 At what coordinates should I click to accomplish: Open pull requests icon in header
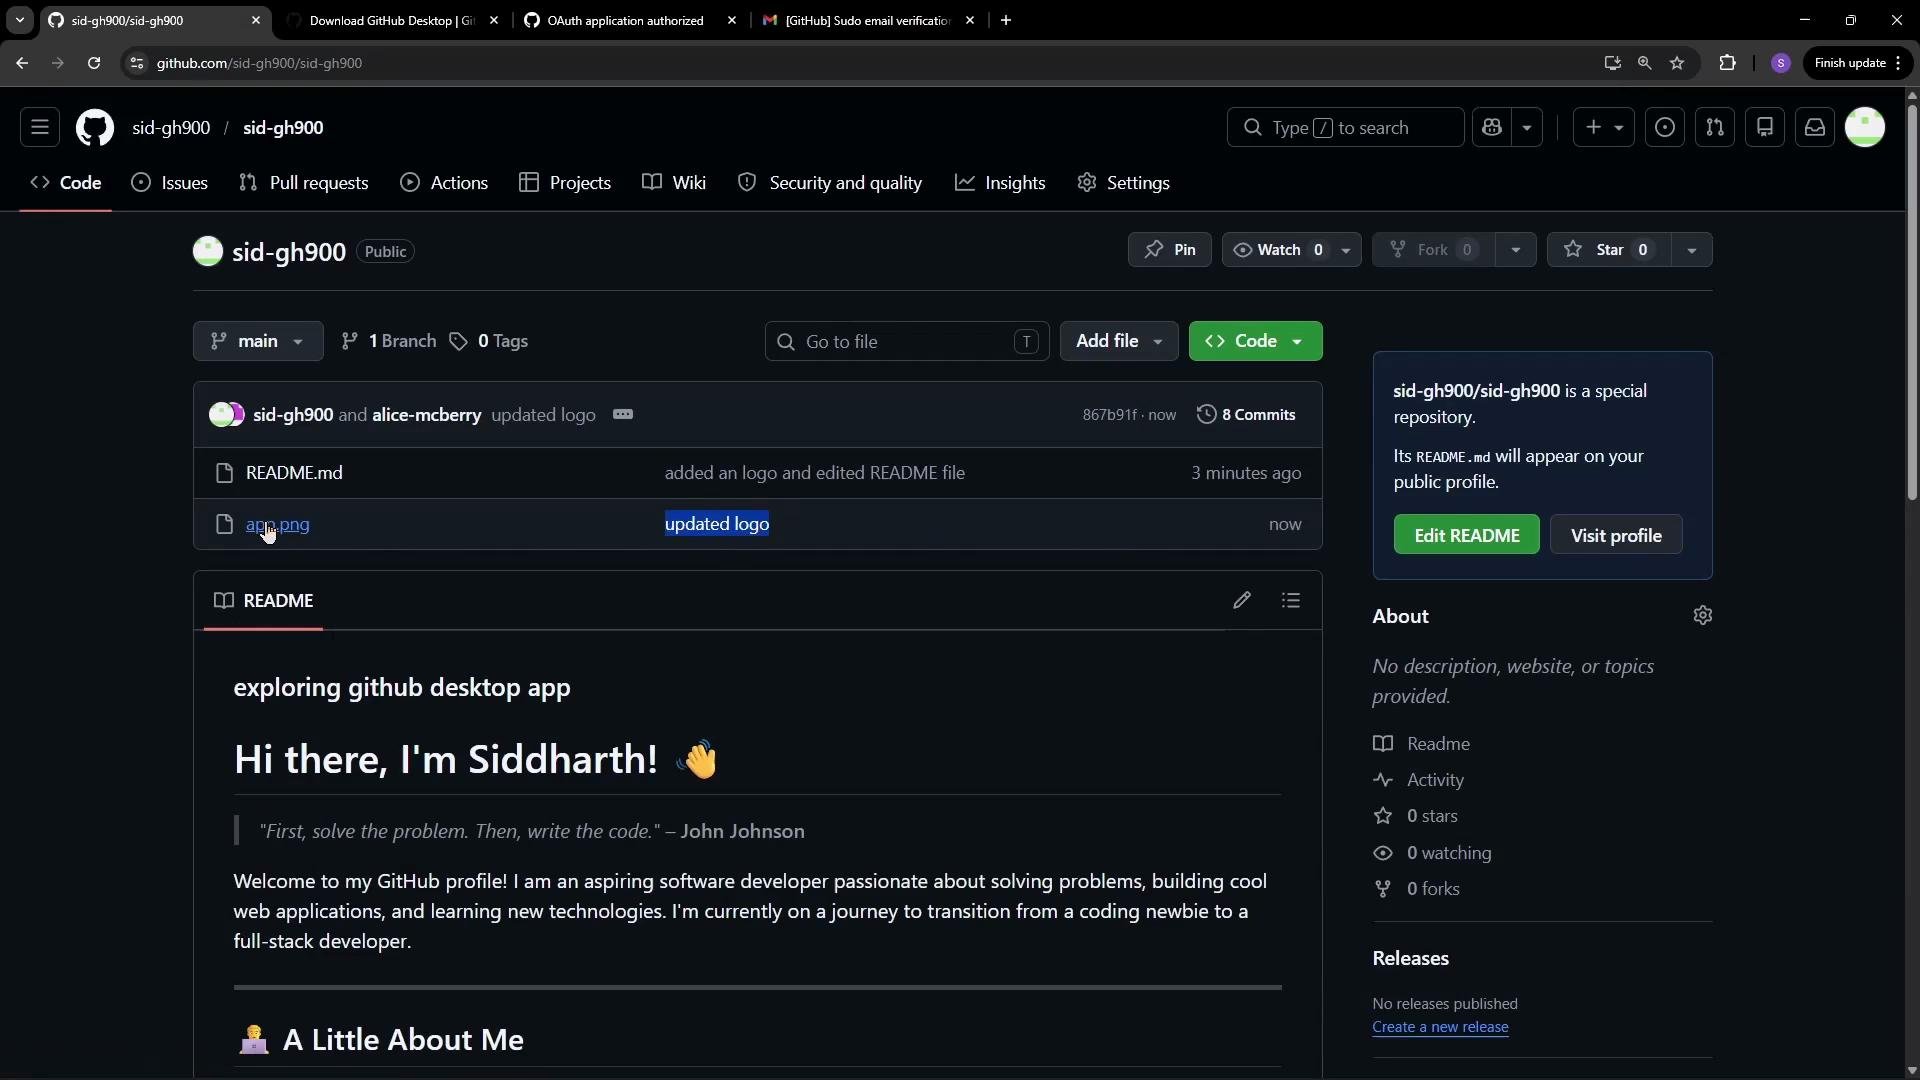[x=1715, y=127]
